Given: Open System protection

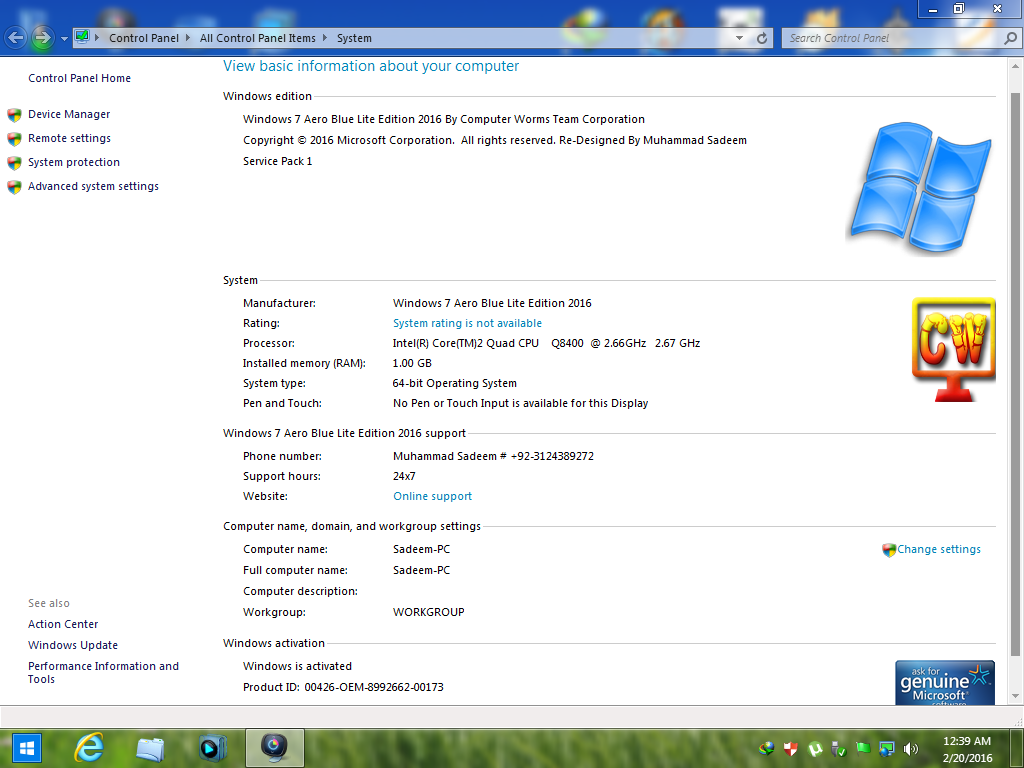Looking at the screenshot, I should coord(74,162).
